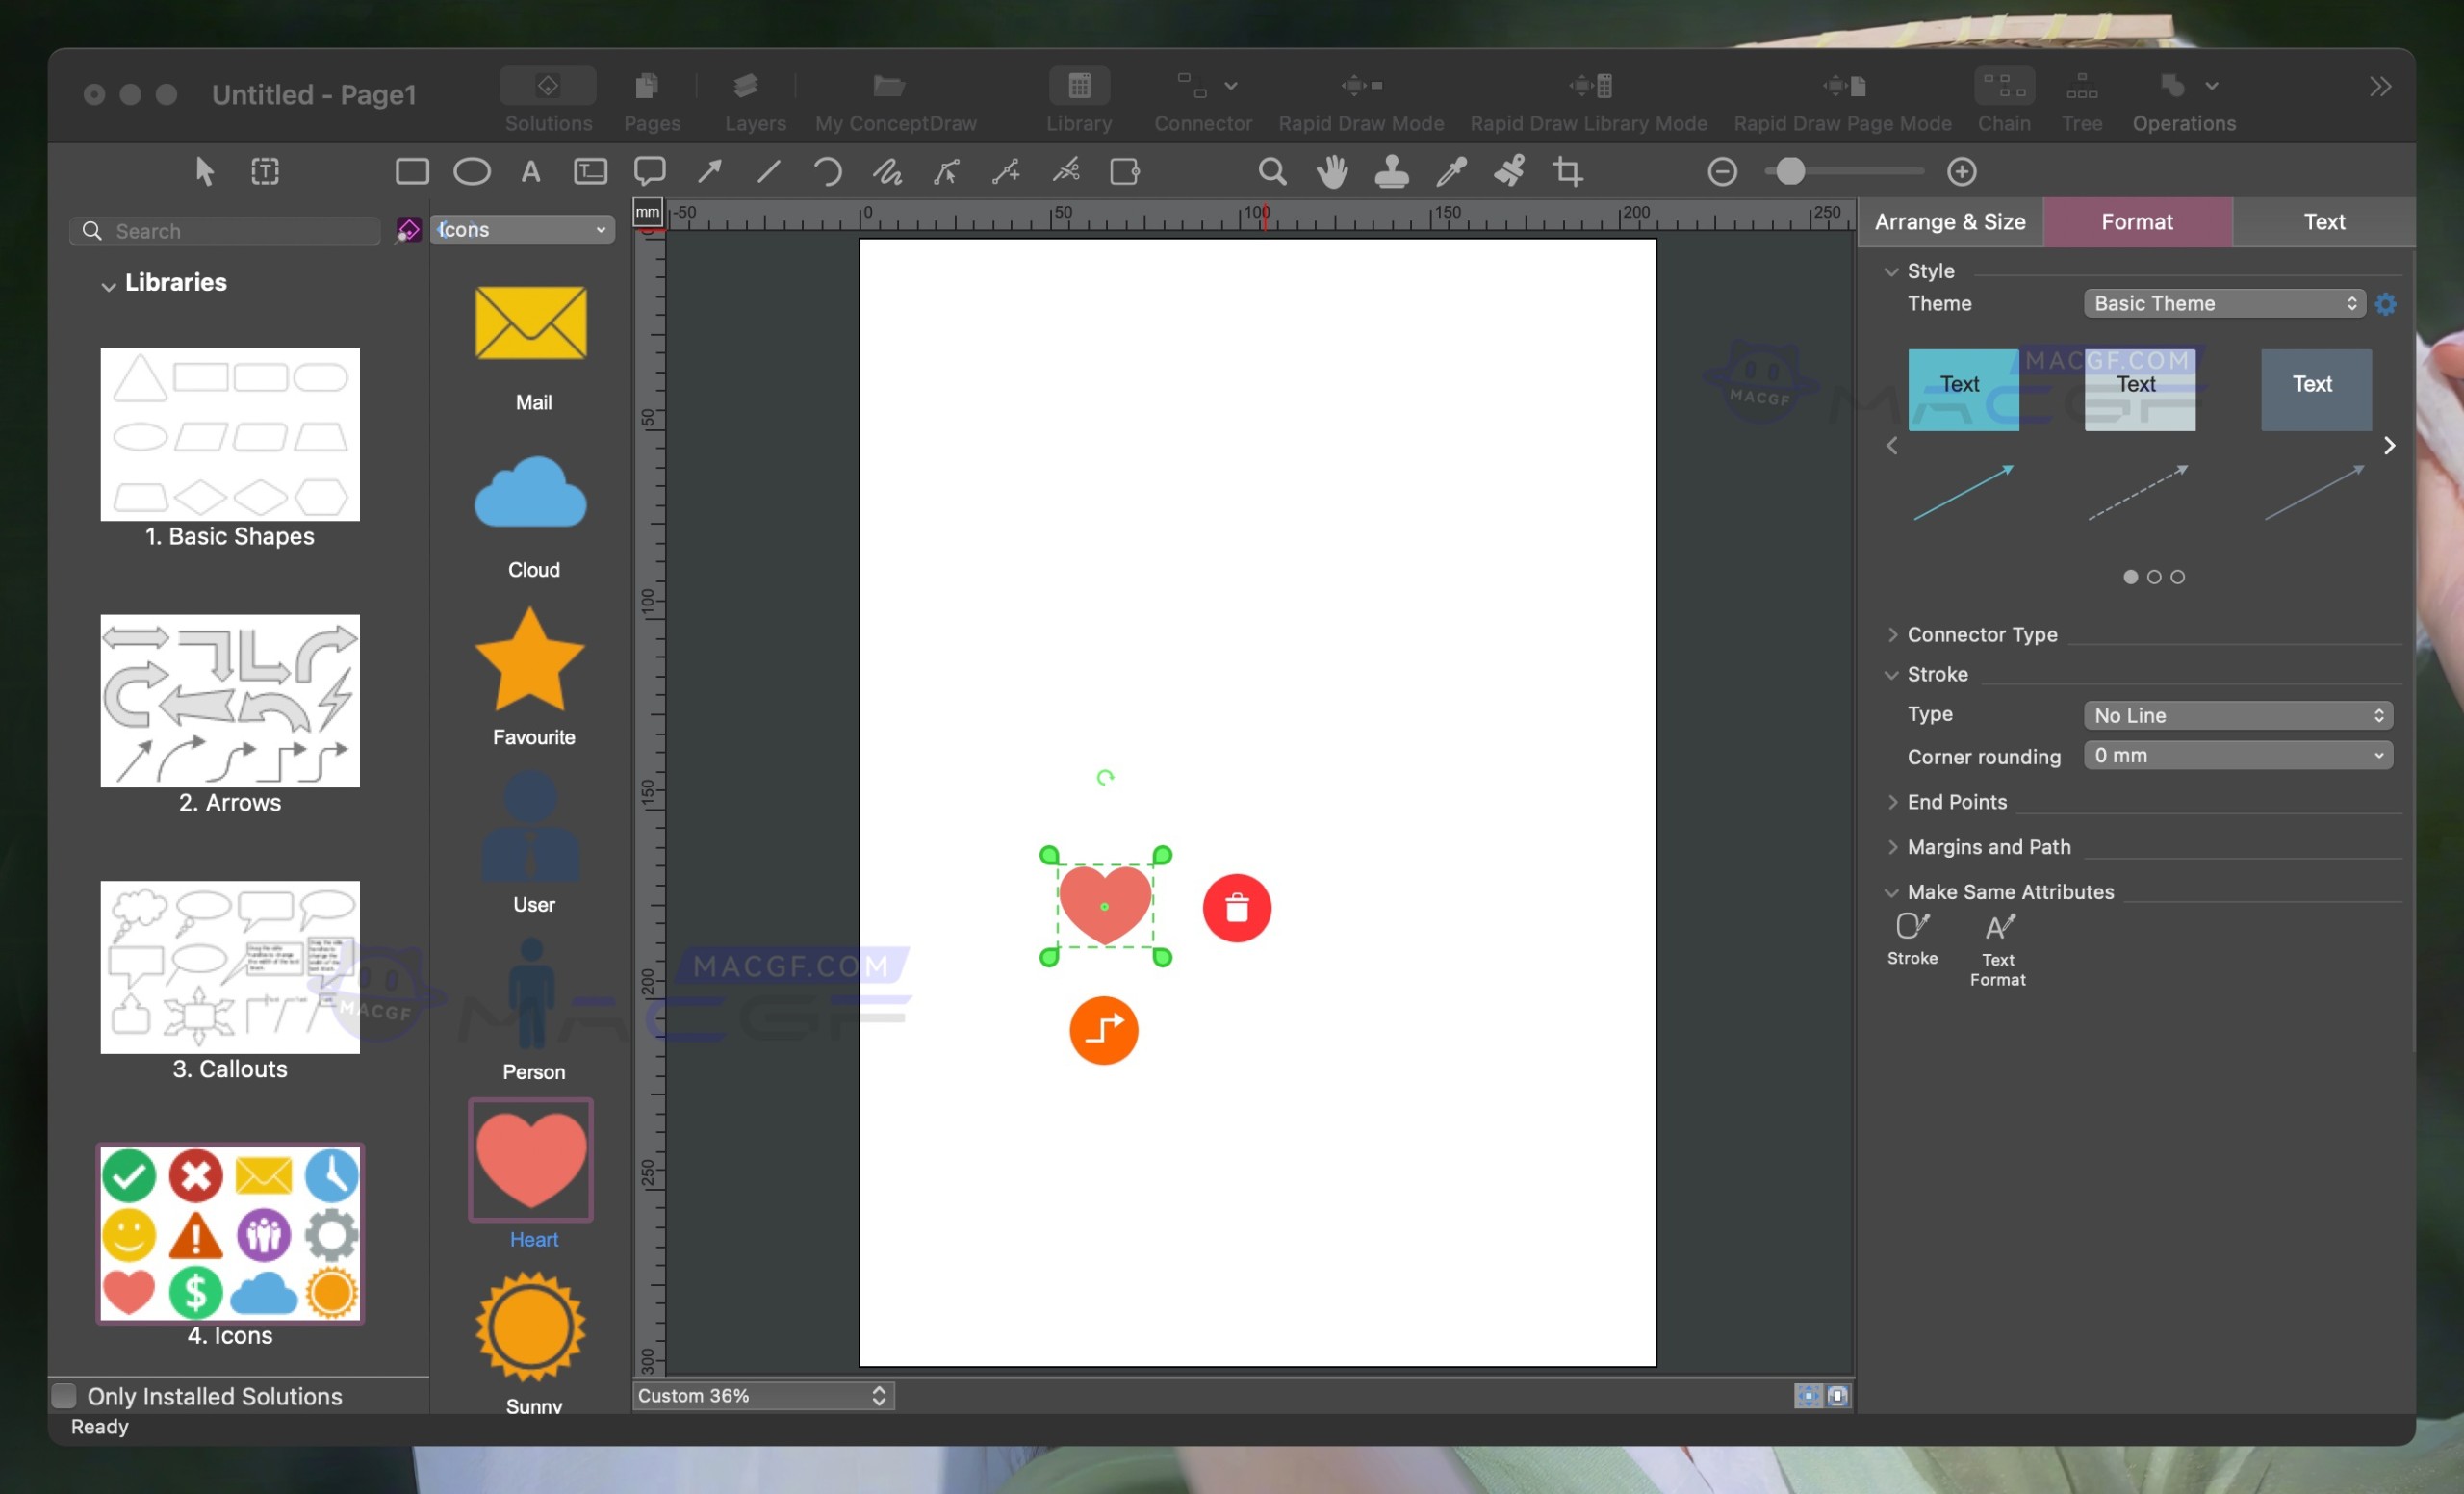Select the second theme carousel page dot
Screen dimensions: 2464x1494
pyautogui.click(x=2153, y=576)
